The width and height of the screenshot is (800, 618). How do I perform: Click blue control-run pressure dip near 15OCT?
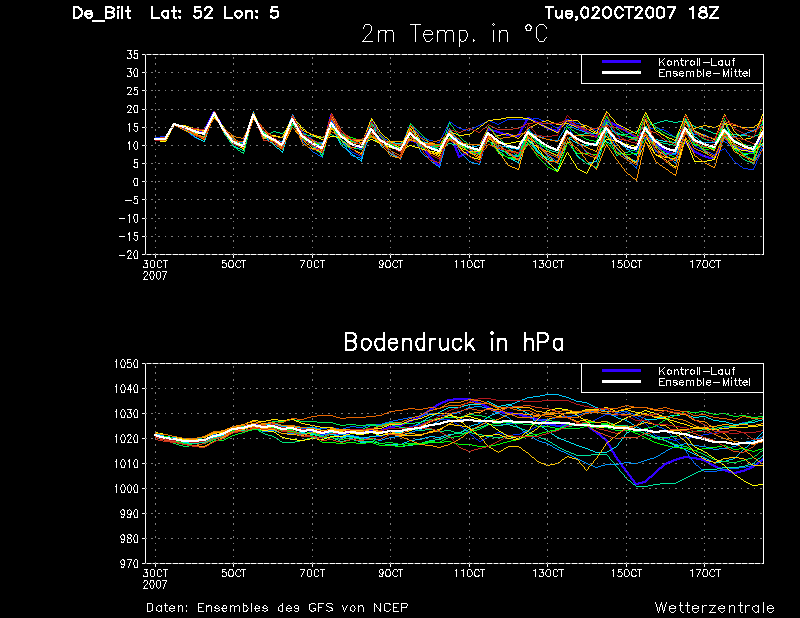636,483
